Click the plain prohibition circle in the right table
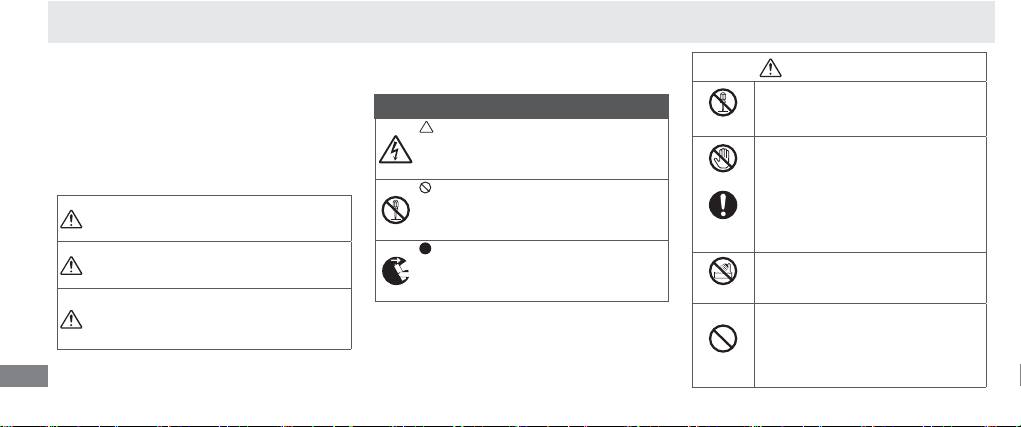 coord(722,340)
